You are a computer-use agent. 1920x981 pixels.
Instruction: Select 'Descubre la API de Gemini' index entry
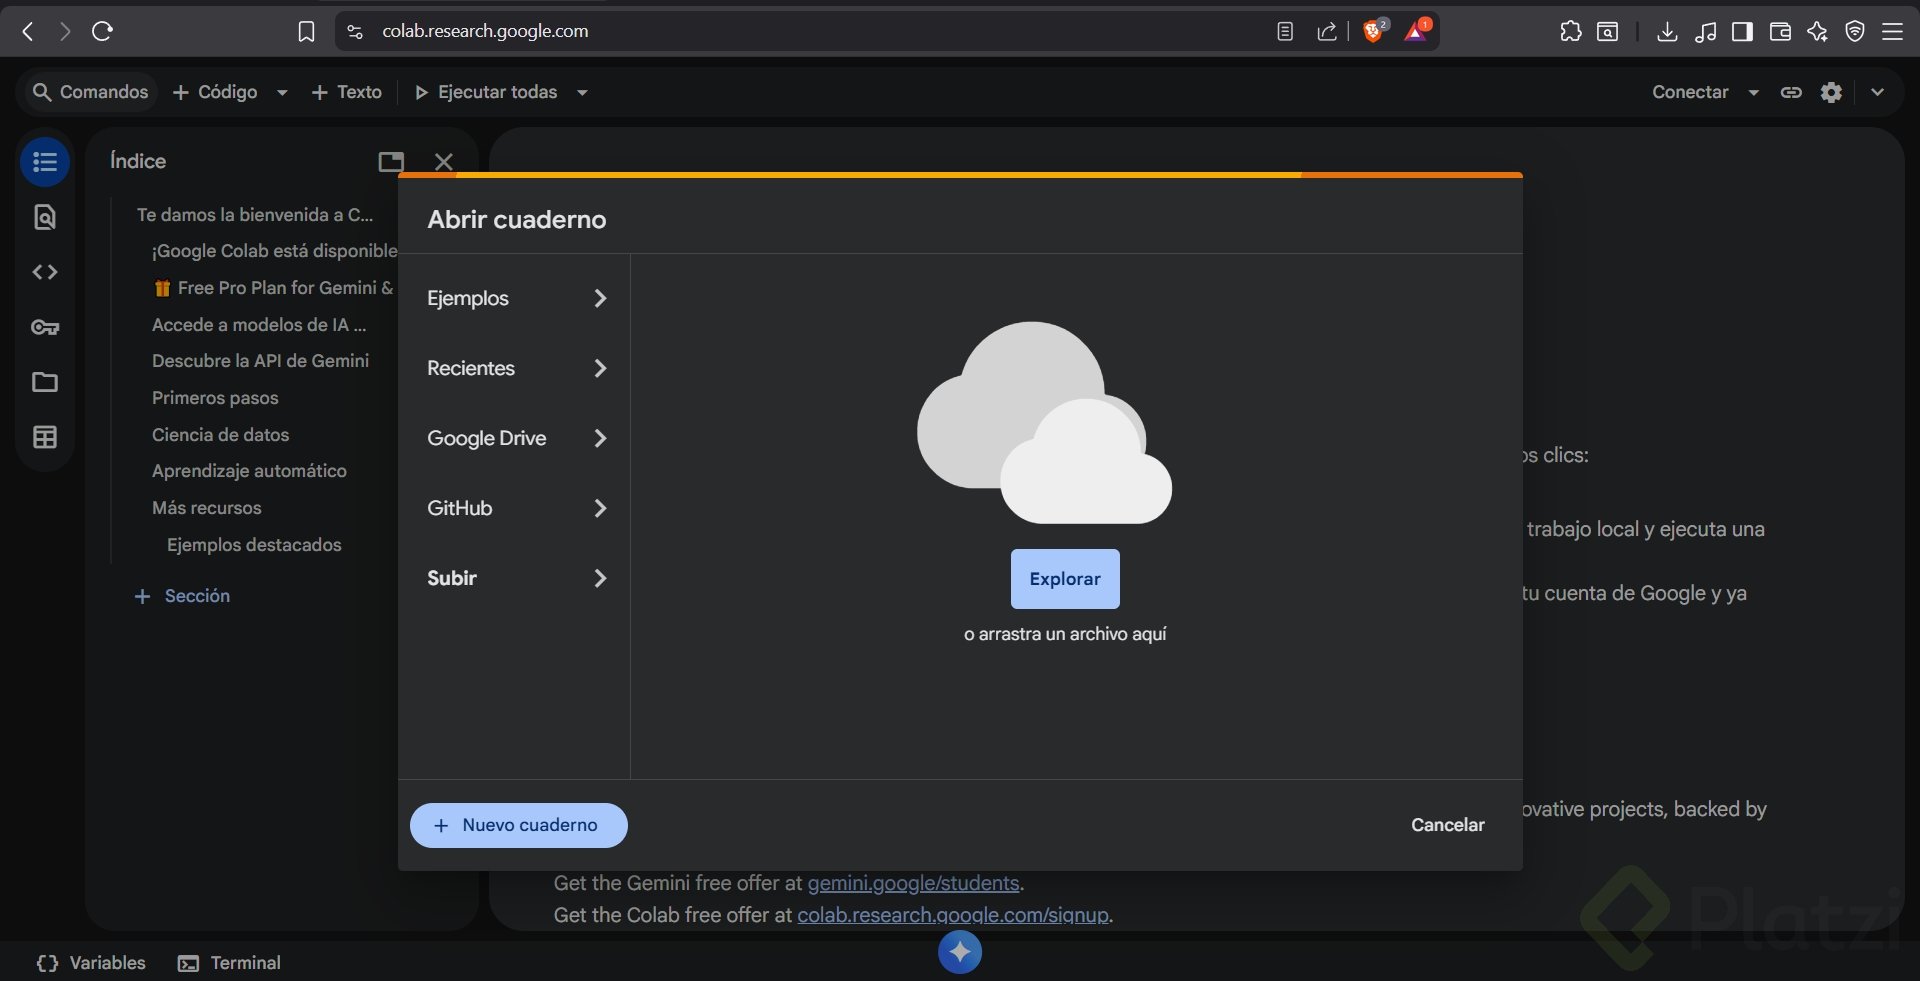(x=260, y=361)
